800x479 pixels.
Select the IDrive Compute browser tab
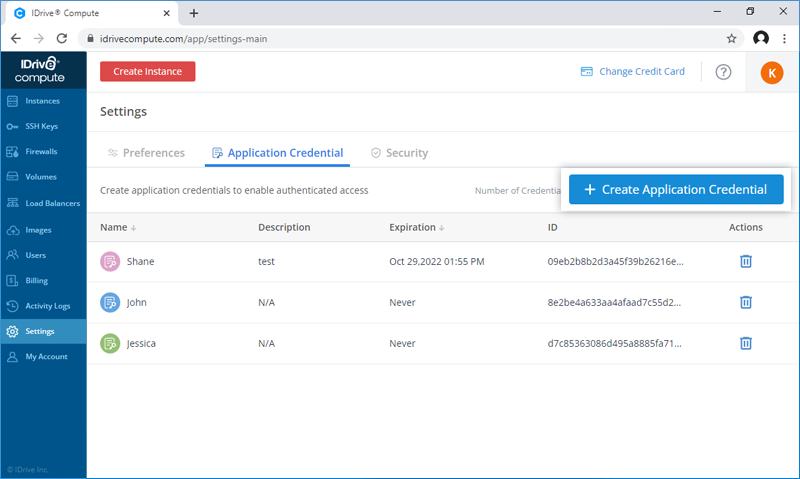pyautogui.click(x=92, y=13)
